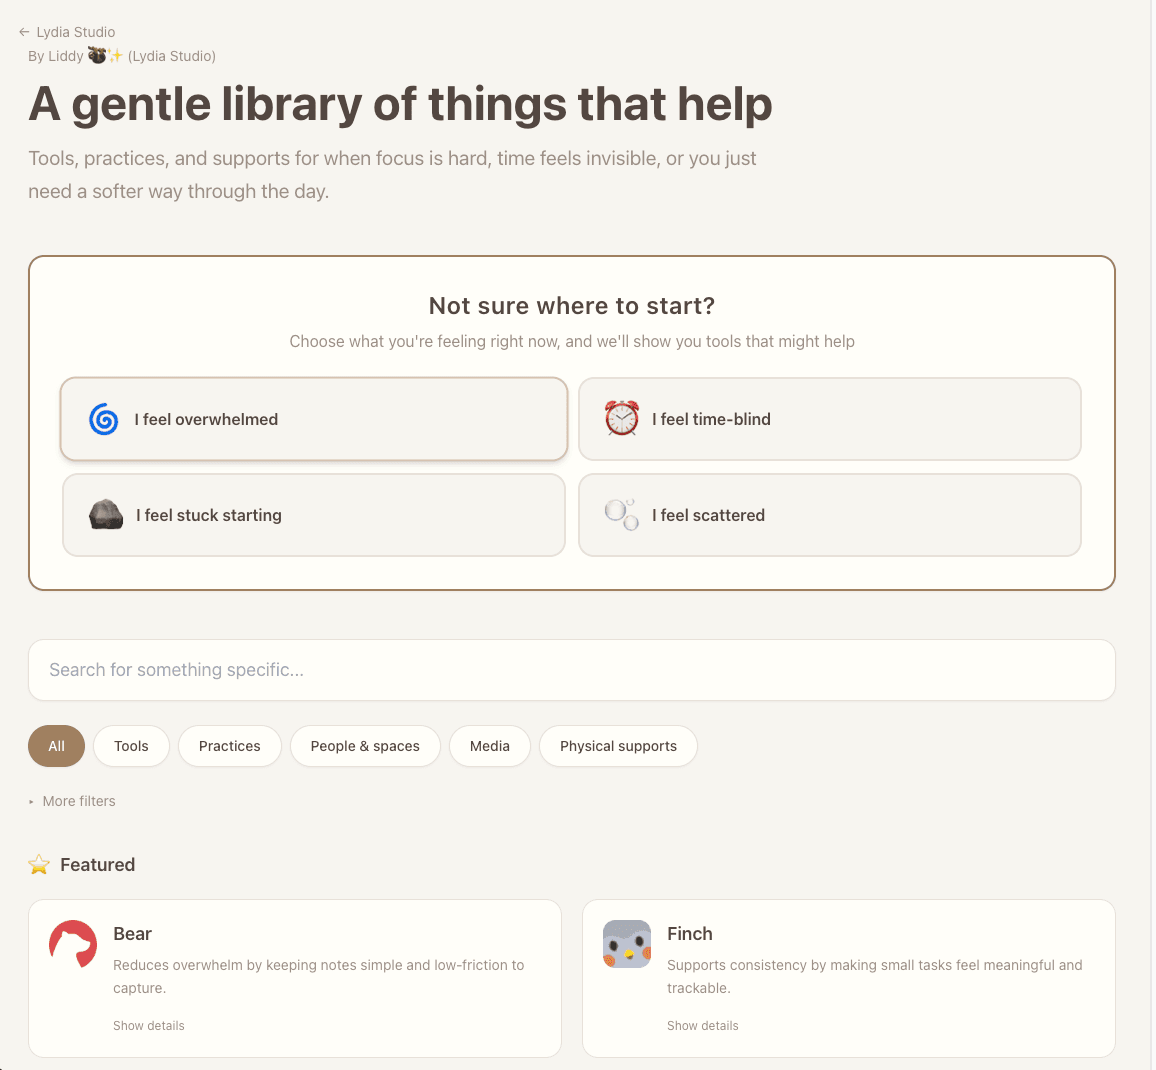Toggle the Physical supports filter
Viewport: 1156px width, 1070px height.
(x=618, y=746)
